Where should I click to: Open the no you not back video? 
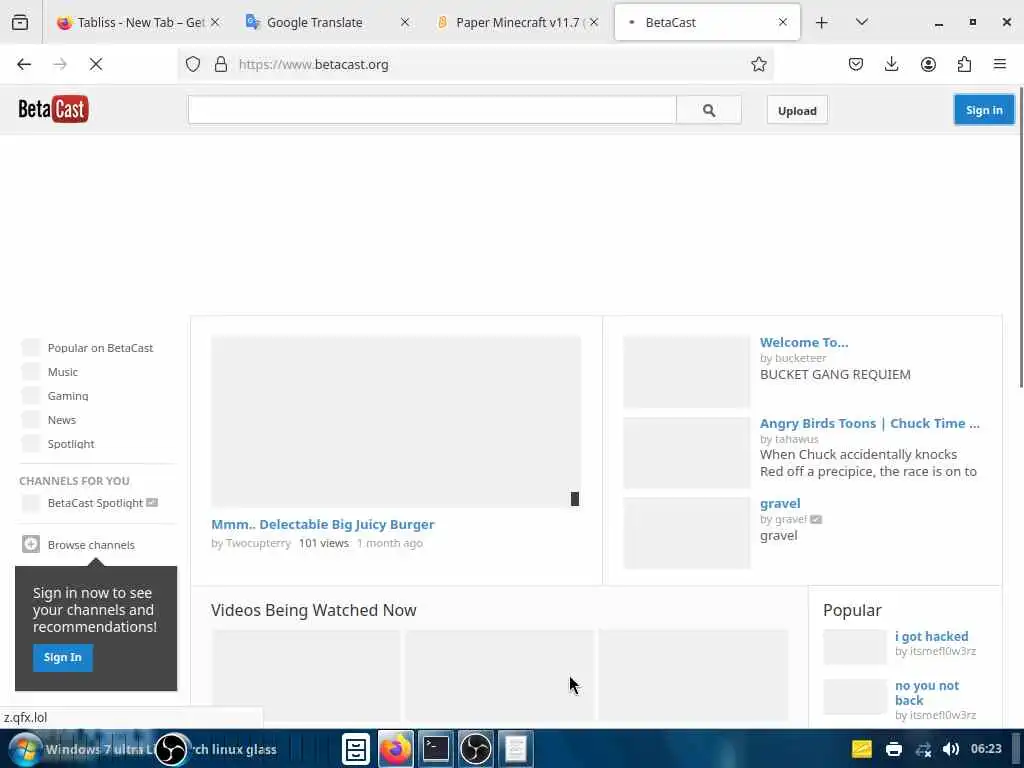click(927, 693)
